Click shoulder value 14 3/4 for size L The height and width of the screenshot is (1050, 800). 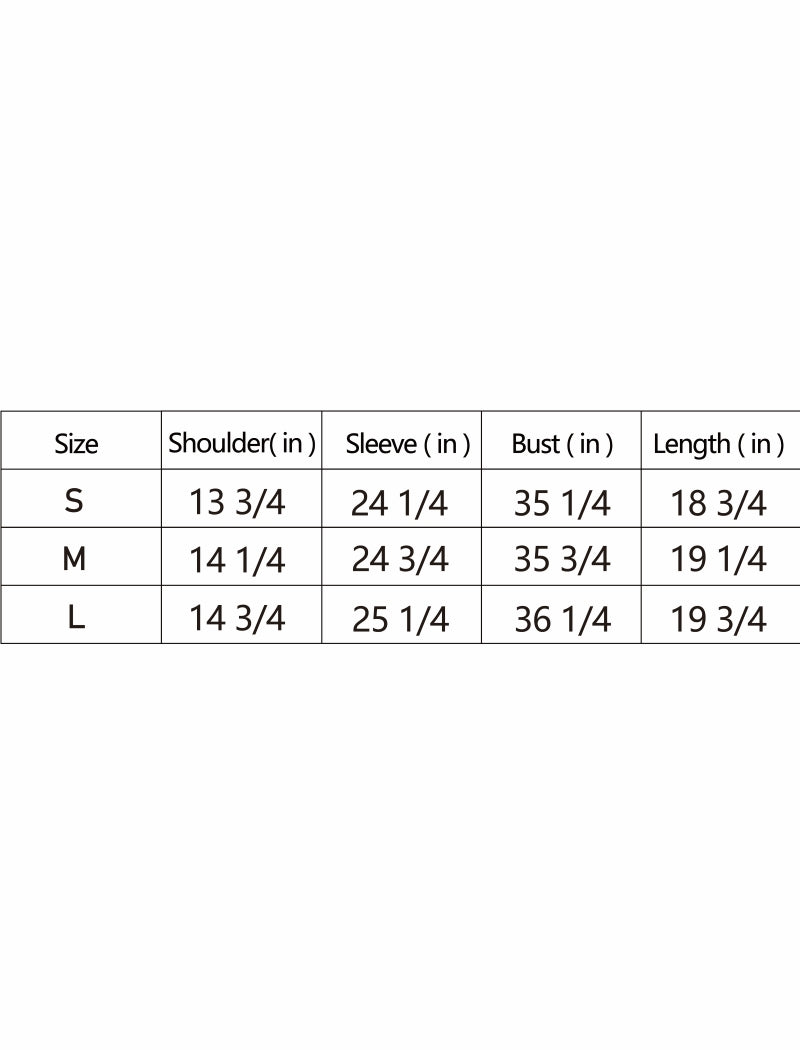[237, 619]
